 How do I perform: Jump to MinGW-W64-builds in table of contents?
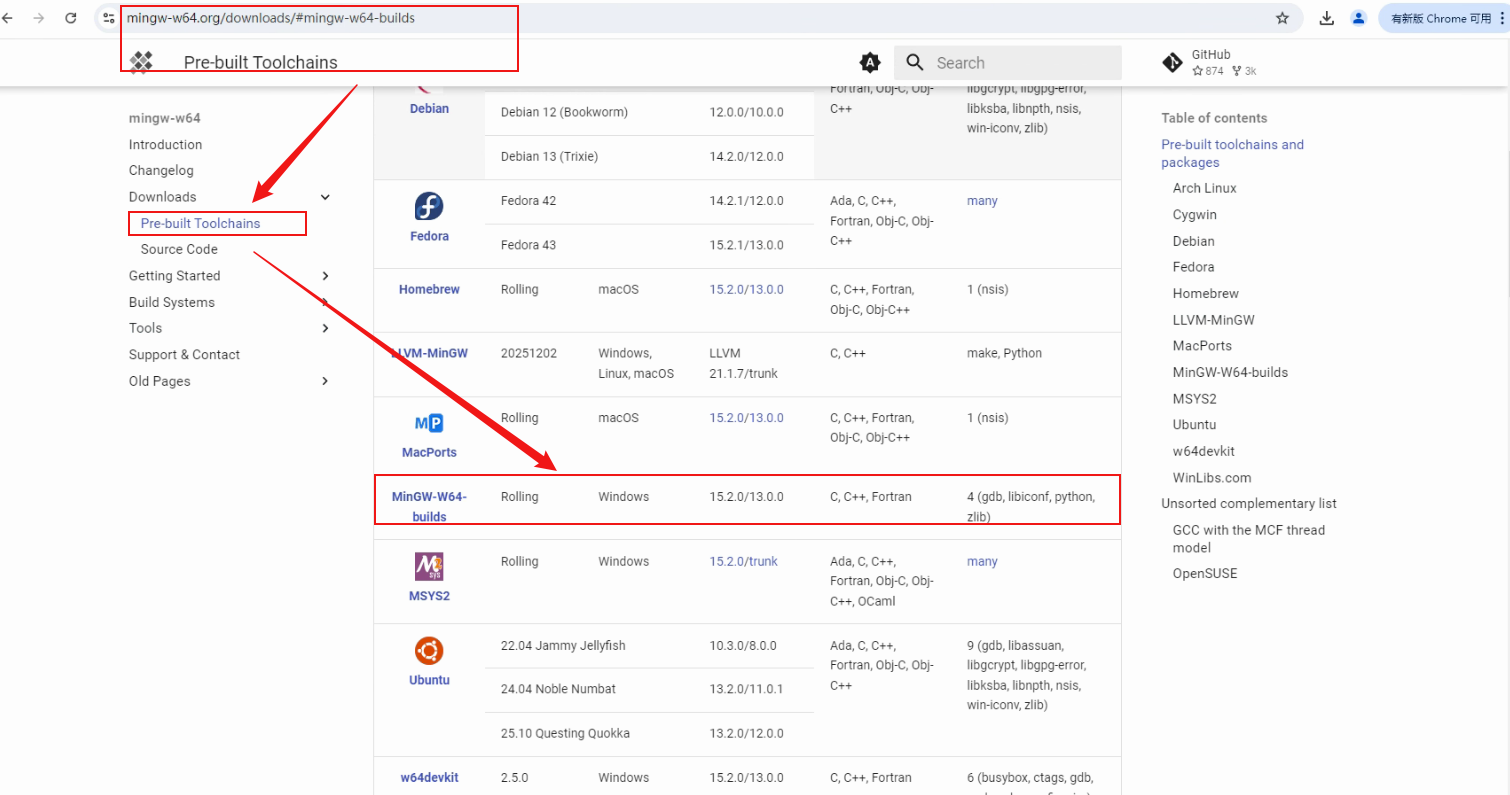click(x=1230, y=372)
